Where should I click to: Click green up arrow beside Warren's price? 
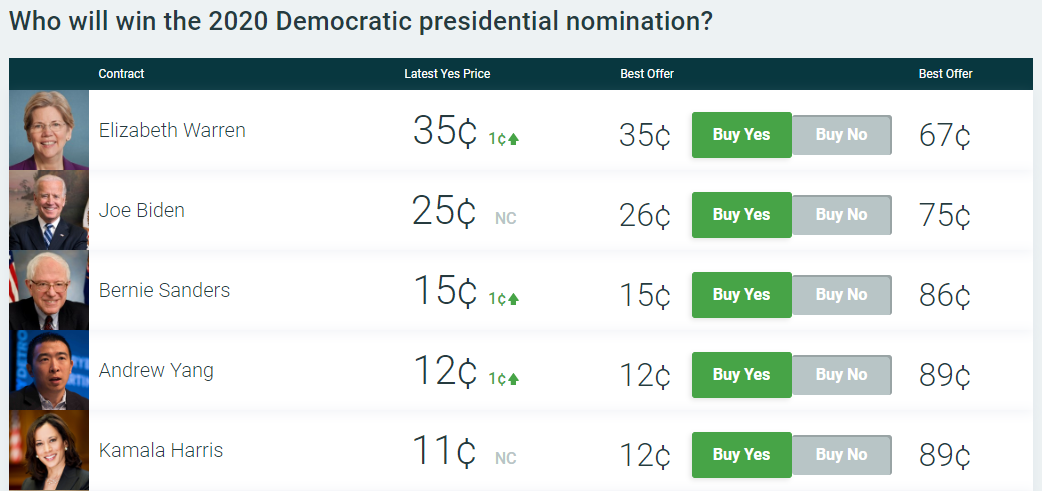[513, 139]
